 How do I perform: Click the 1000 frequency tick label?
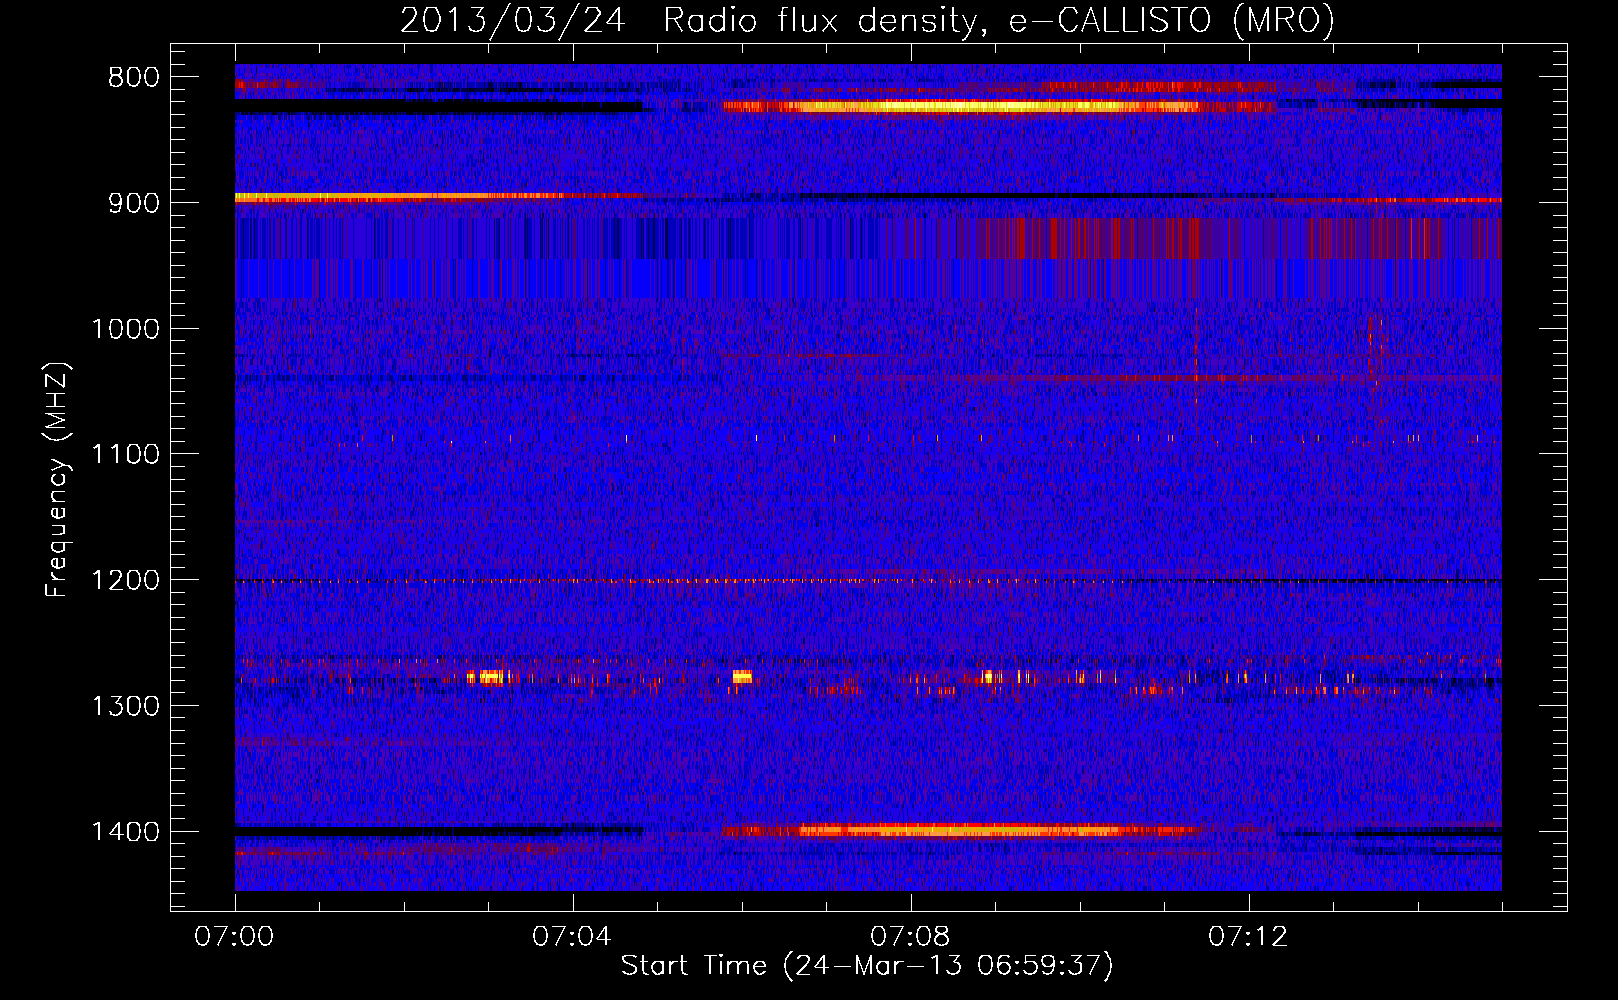point(125,329)
